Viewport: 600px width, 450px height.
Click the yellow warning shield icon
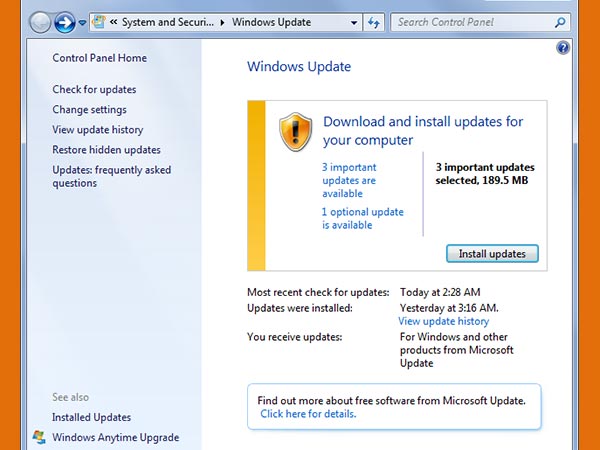coord(295,132)
